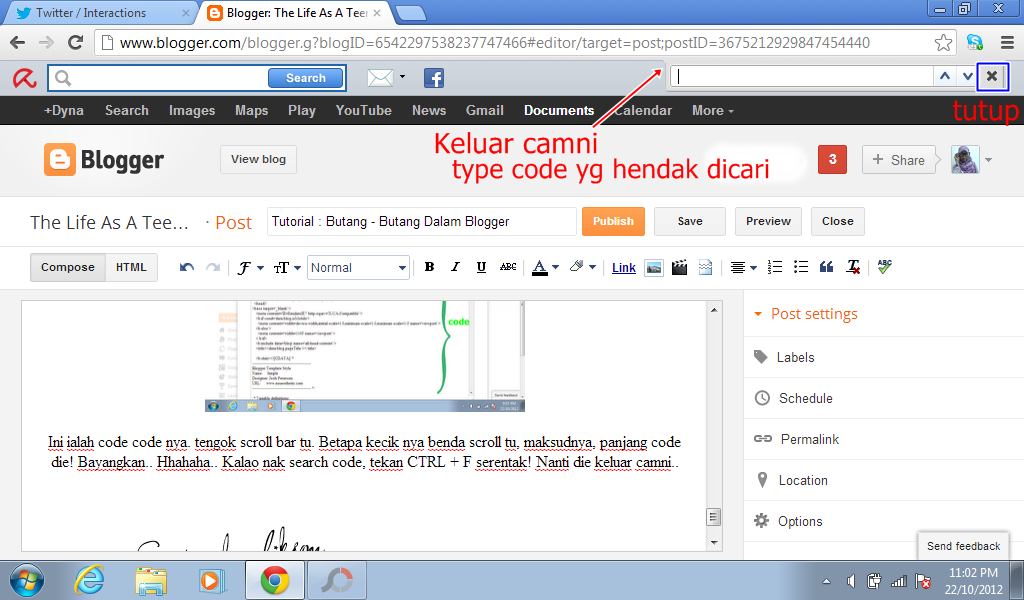Click the Skype extension icon
Screen dimensions: 1024x600
click(975, 43)
